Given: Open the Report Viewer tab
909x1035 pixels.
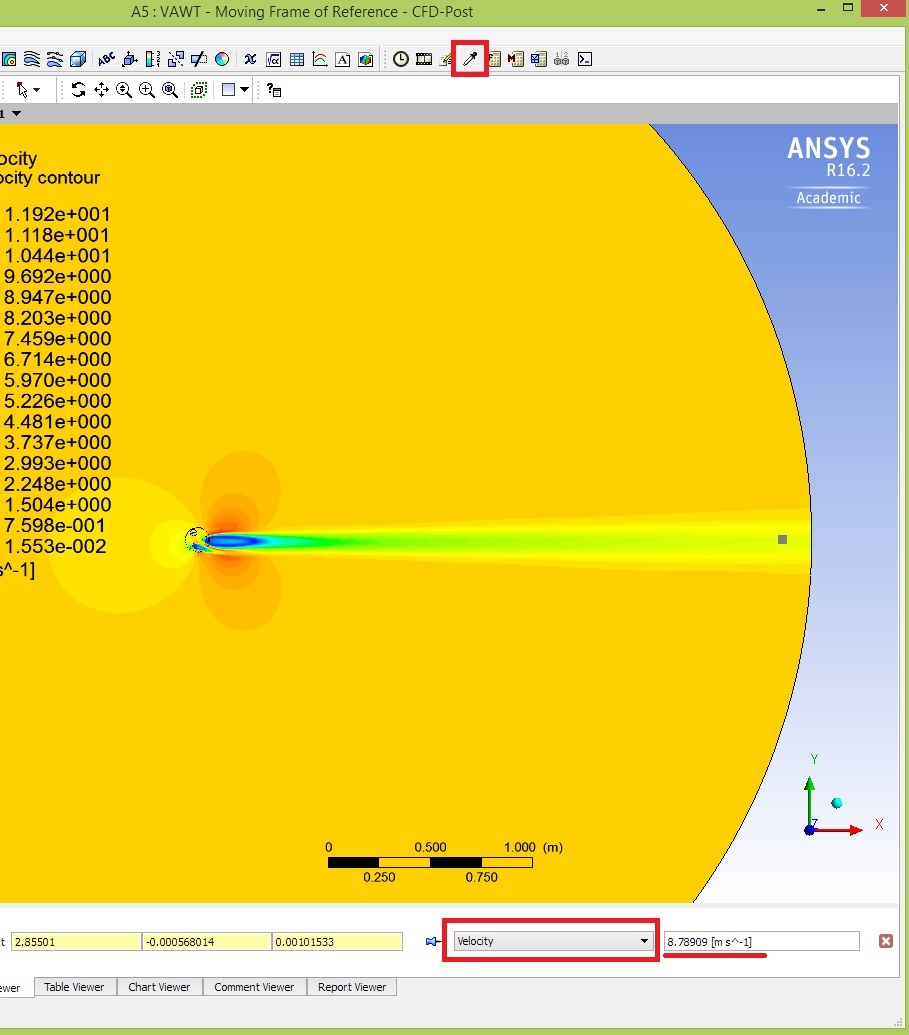Looking at the screenshot, I should click(352, 987).
